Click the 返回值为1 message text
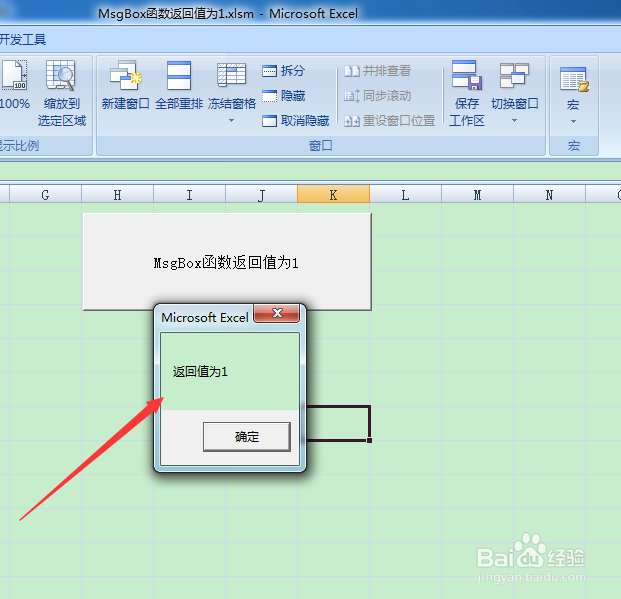This screenshot has width=621, height=599. (200, 372)
